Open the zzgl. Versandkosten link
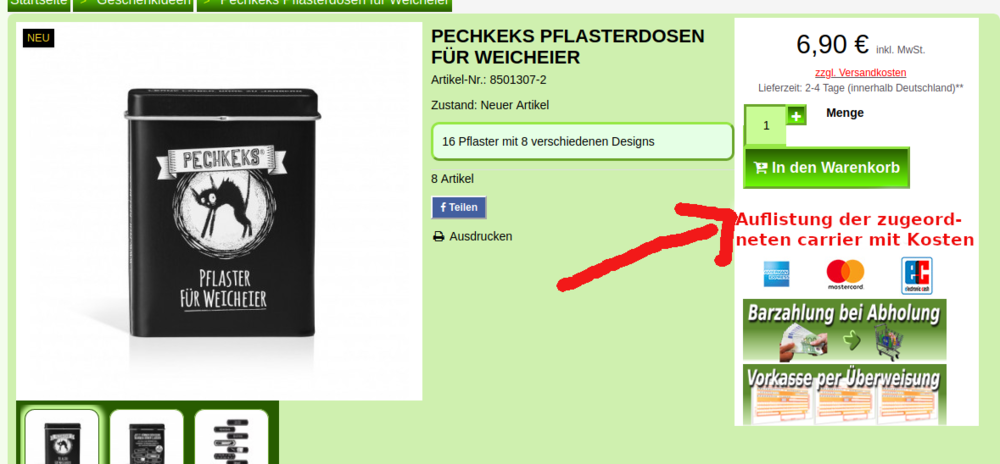This screenshot has width=1000, height=464. [x=860, y=73]
